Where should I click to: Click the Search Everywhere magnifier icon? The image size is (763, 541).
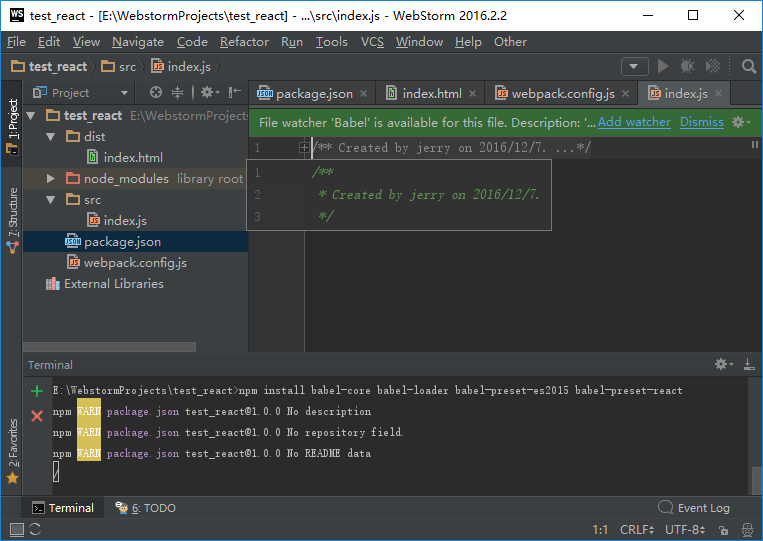click(x=749, y=66)
